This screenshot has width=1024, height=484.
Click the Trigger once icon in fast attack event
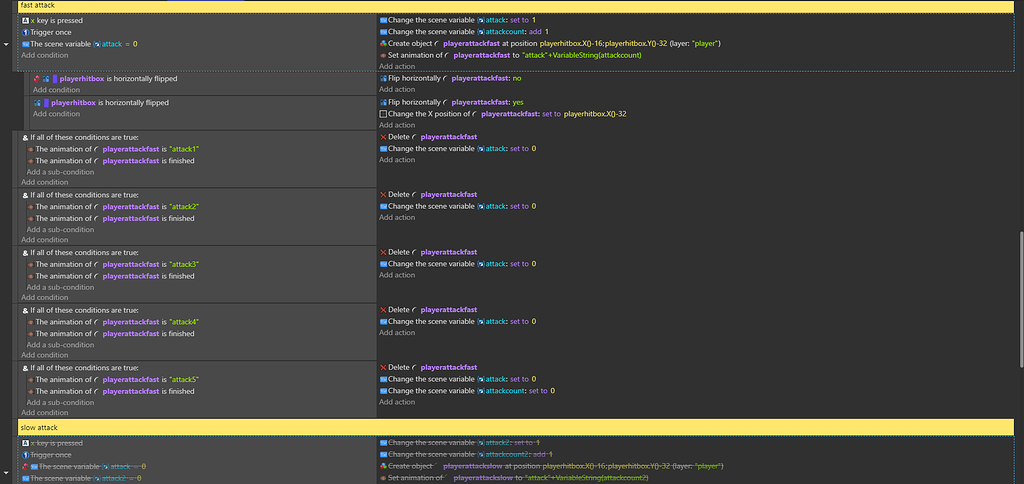(x=25, y=32)
